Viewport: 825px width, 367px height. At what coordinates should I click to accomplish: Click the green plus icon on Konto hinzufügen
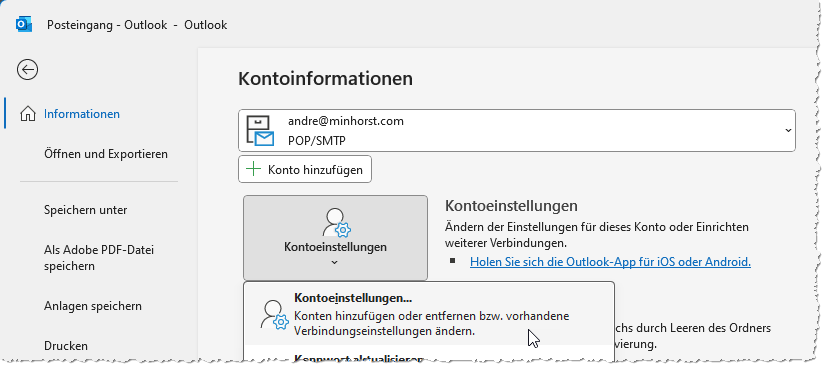tap(254, 169)
